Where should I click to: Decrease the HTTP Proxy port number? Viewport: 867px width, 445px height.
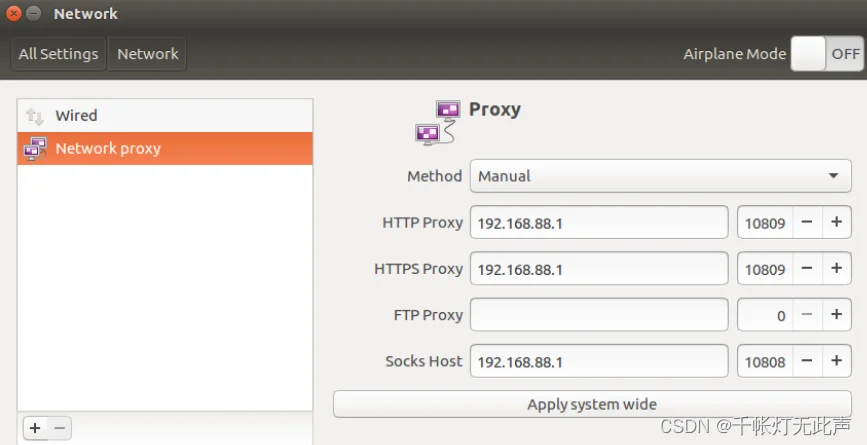[807, 223]
